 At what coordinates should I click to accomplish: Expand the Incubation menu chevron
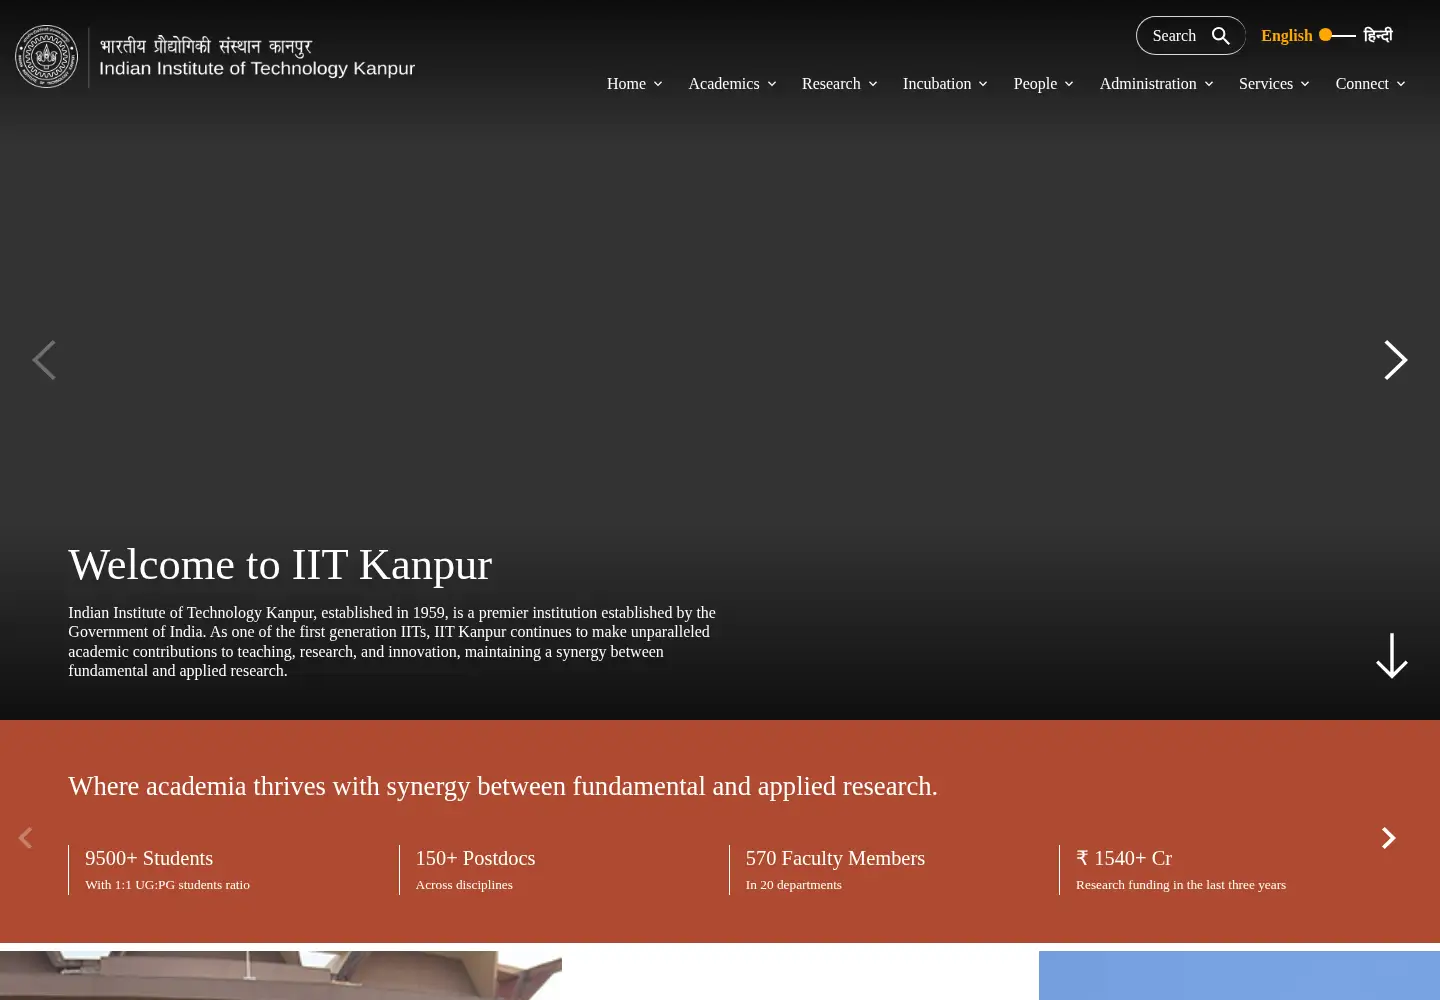(x=983, y=84)
